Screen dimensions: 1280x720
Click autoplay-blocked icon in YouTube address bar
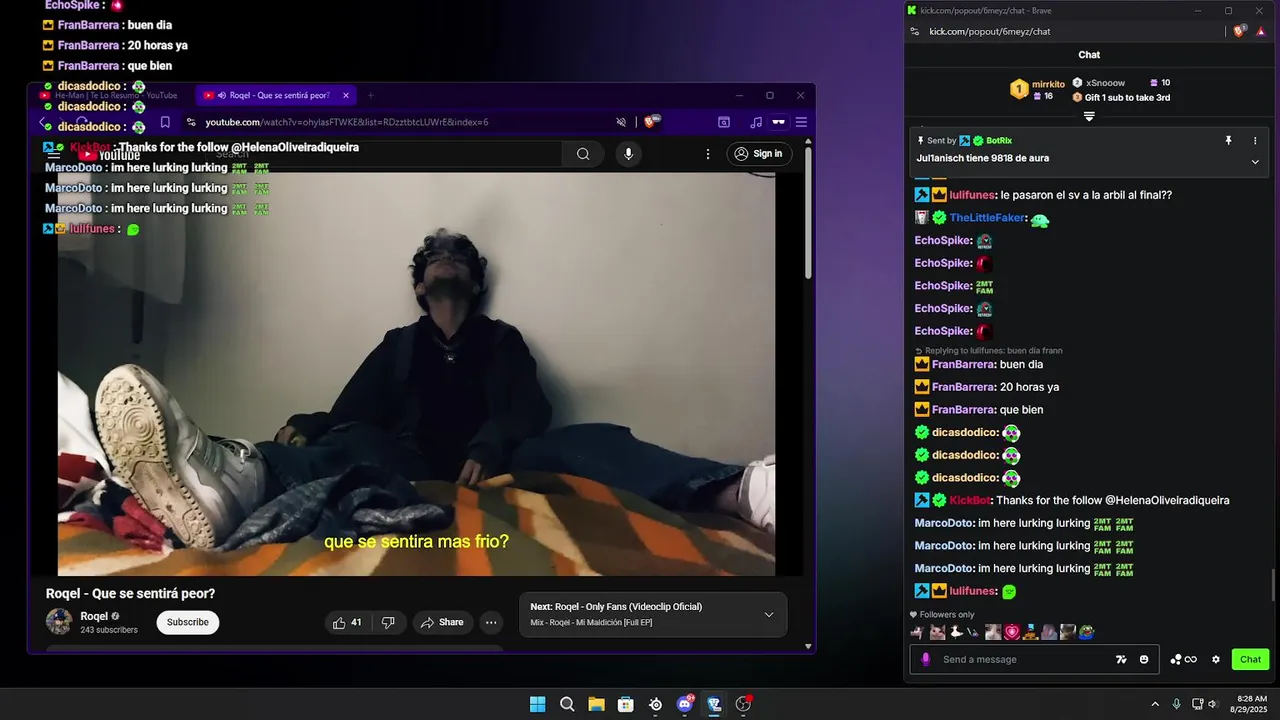621,122
